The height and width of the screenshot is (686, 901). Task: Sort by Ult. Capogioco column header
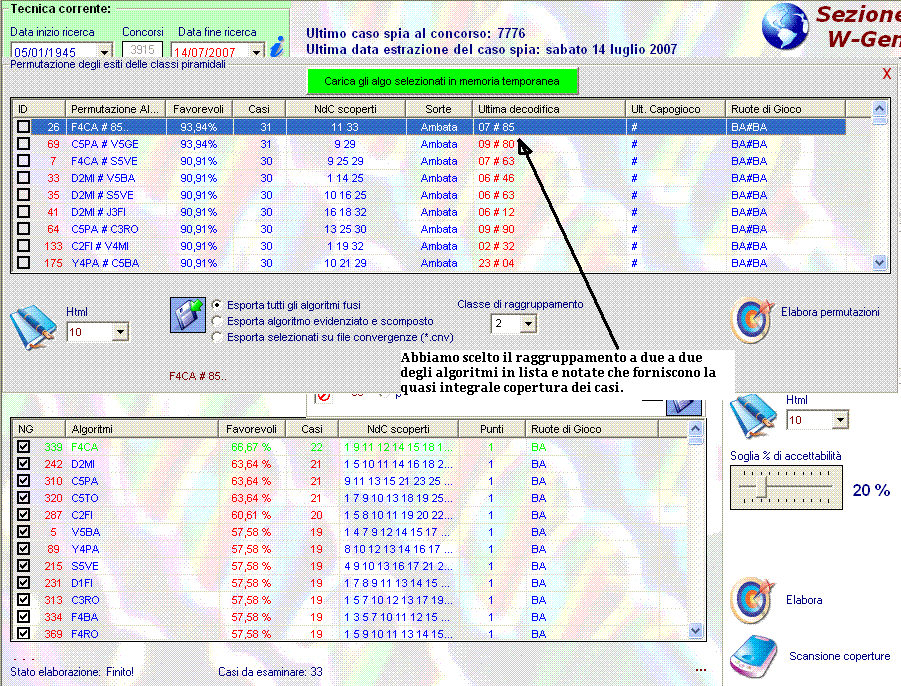pos(675,109)
